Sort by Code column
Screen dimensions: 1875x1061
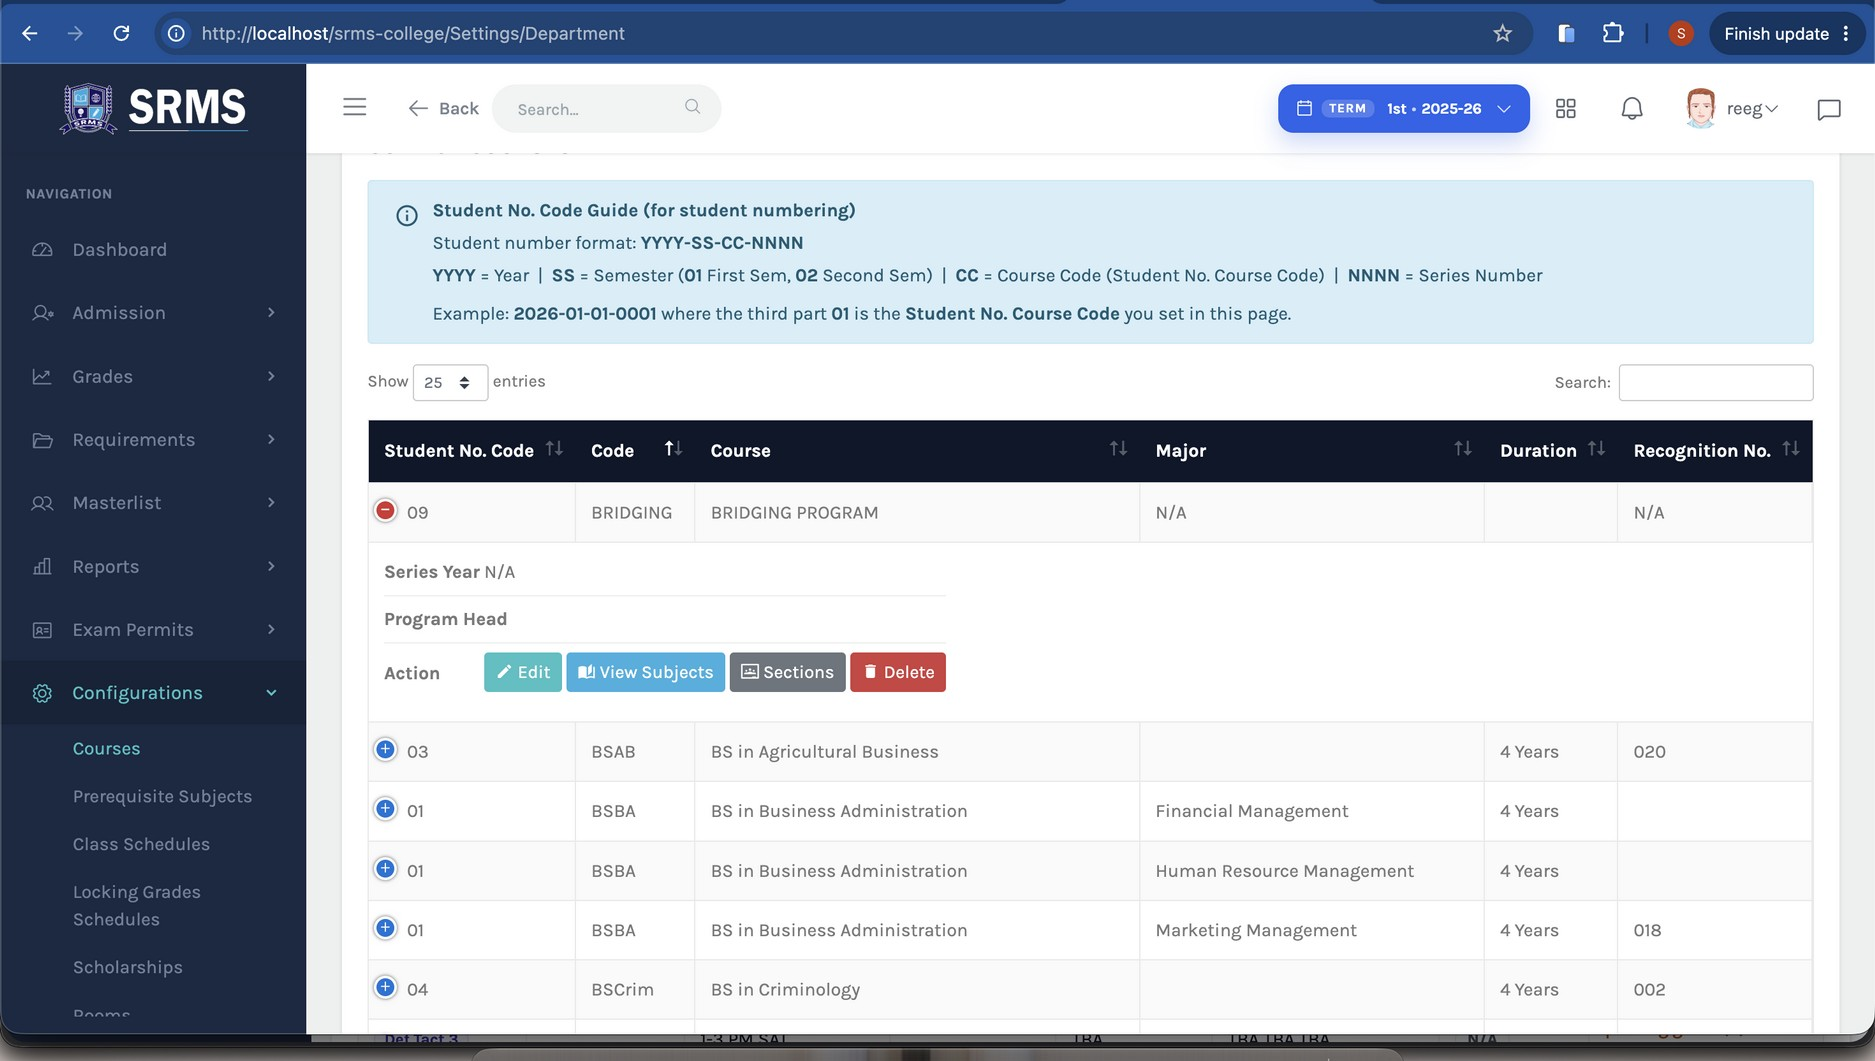point(635,451)
